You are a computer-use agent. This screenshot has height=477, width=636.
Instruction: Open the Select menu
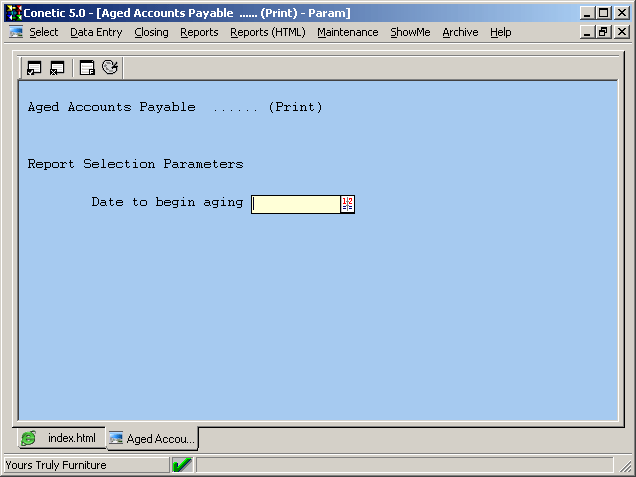pos(44,32)
